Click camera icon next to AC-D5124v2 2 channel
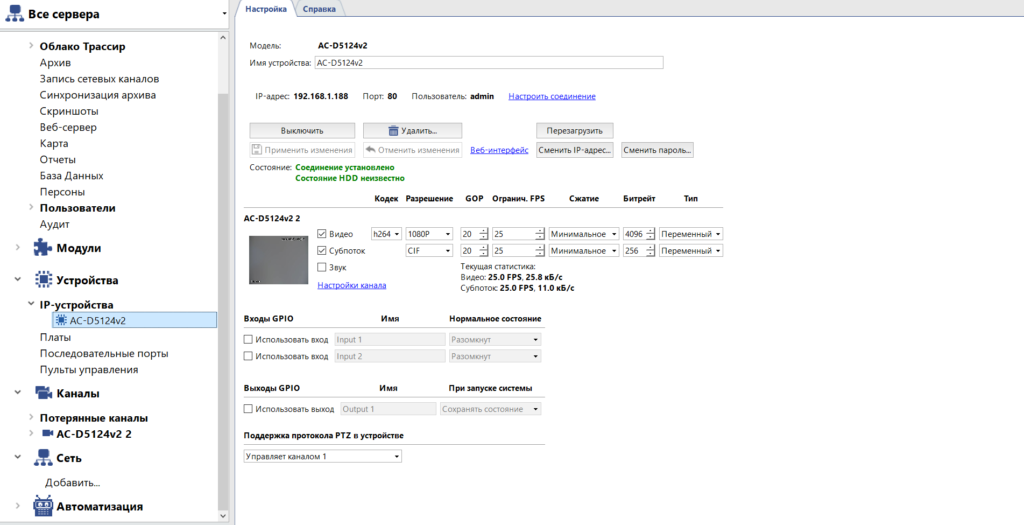This screenshot has height=525, width=1024. 46,434
